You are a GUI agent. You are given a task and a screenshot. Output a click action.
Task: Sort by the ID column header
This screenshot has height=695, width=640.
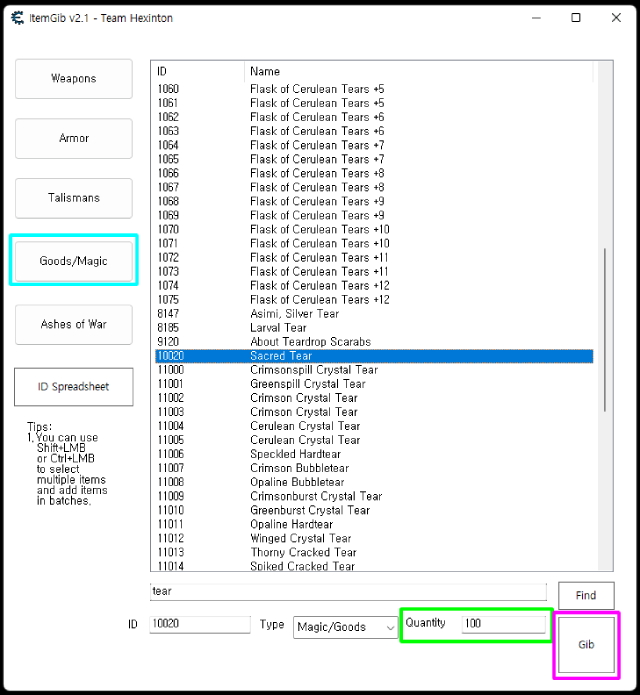(x=199, y=71)
